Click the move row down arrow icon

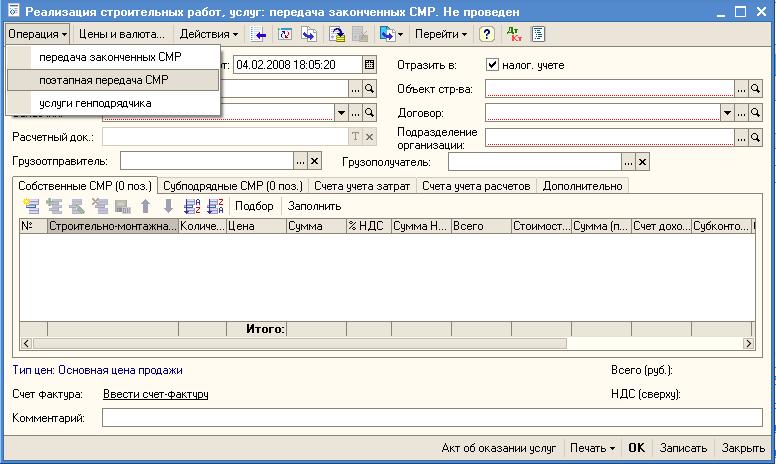click(x=167, y=206)
